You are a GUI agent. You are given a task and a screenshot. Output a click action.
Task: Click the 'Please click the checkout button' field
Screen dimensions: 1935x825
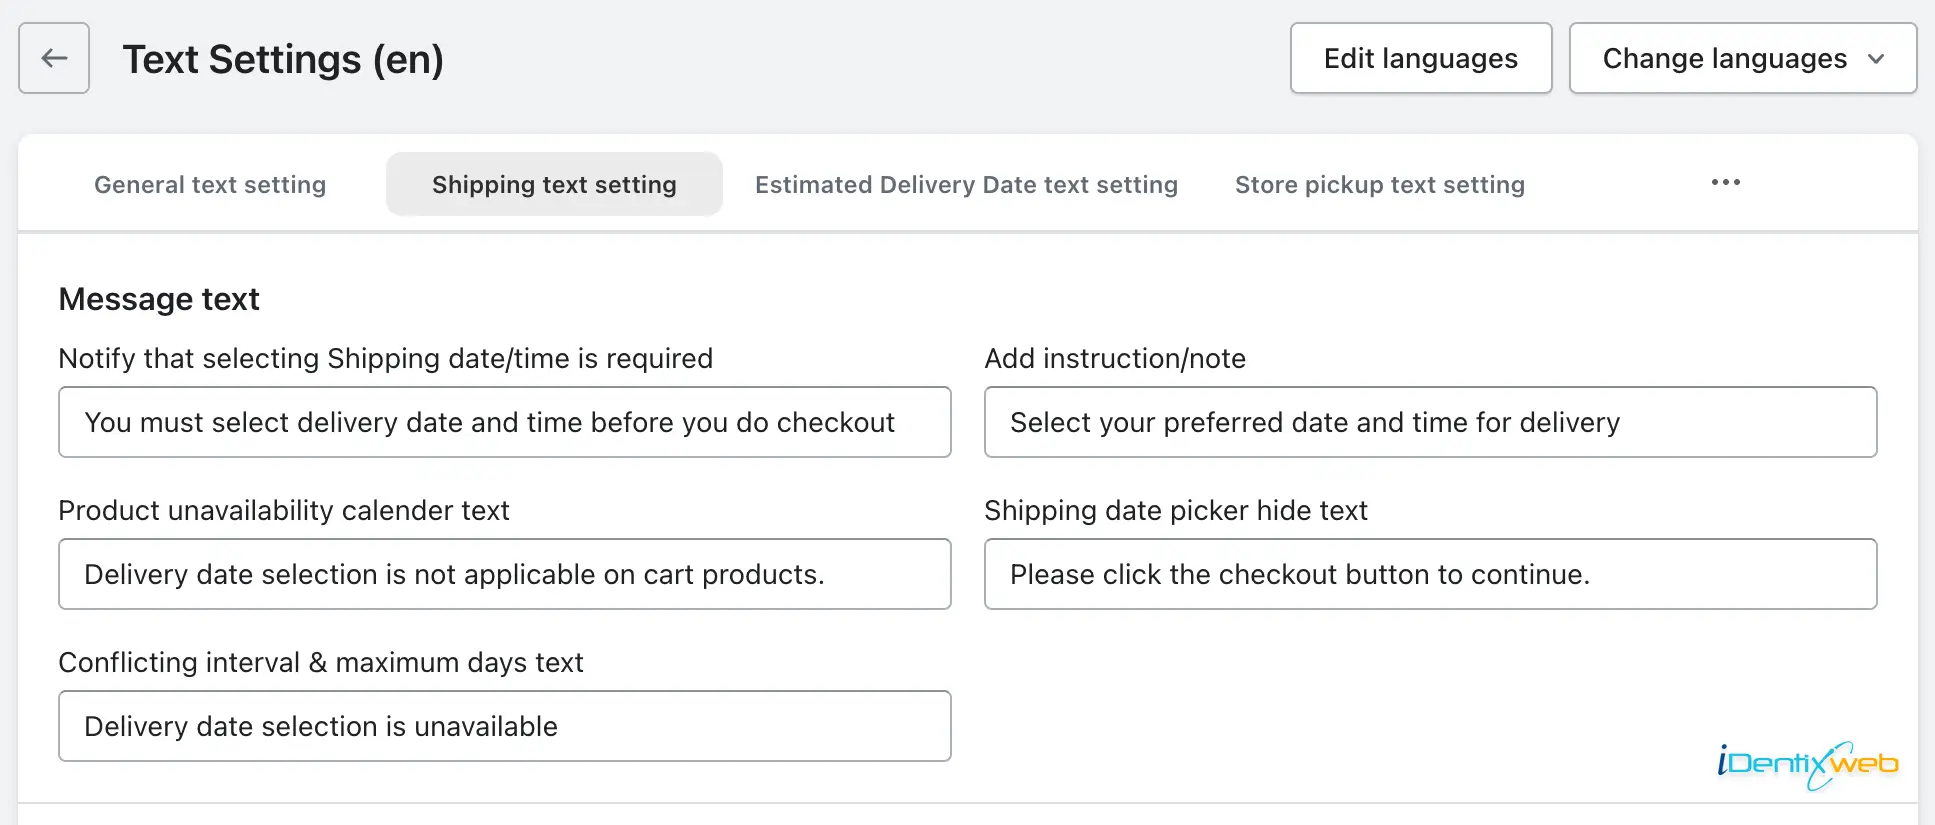[1430, 574]
